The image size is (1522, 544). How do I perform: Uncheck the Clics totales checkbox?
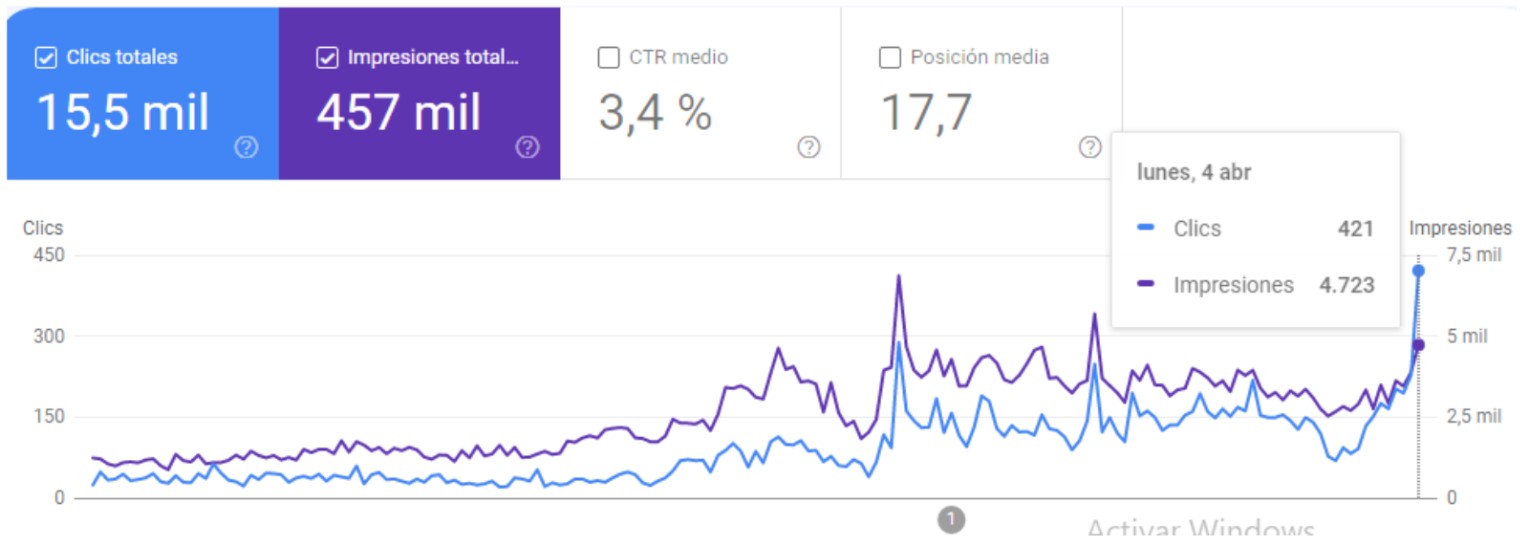[x=46, y=58]
